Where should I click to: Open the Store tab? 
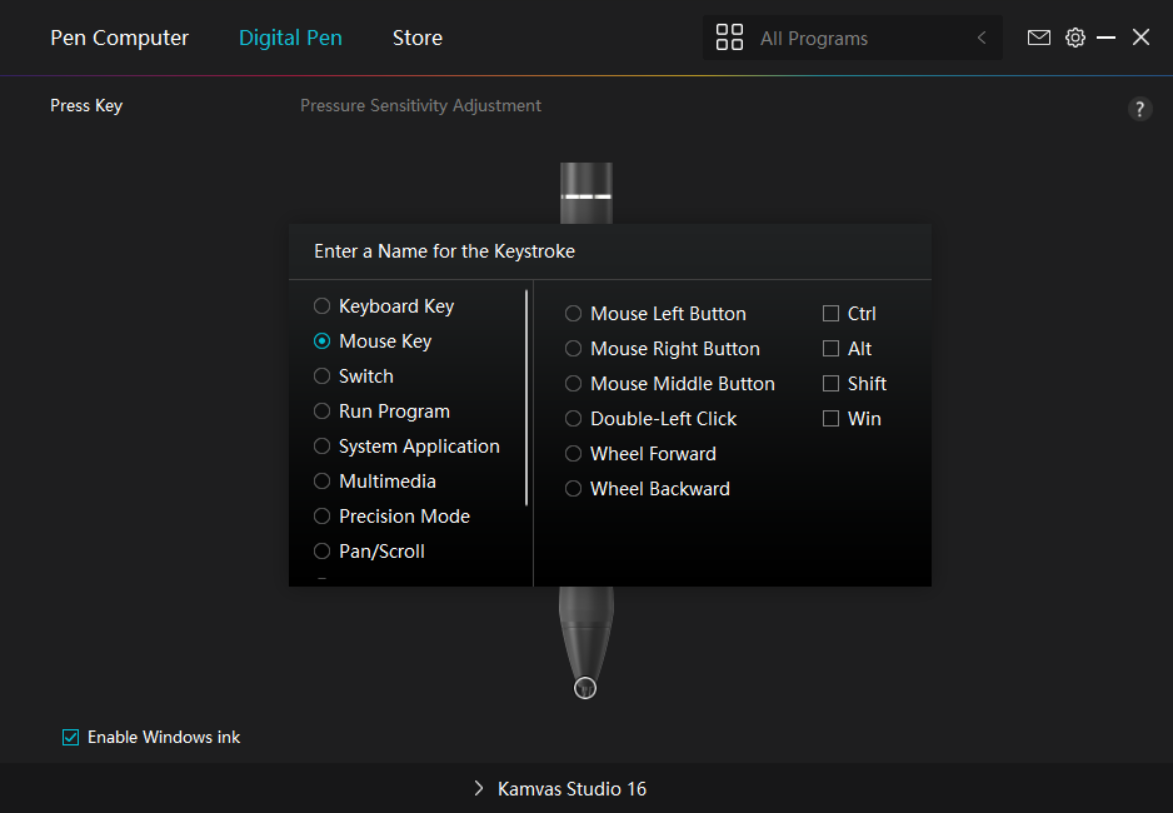pos(417,38)
